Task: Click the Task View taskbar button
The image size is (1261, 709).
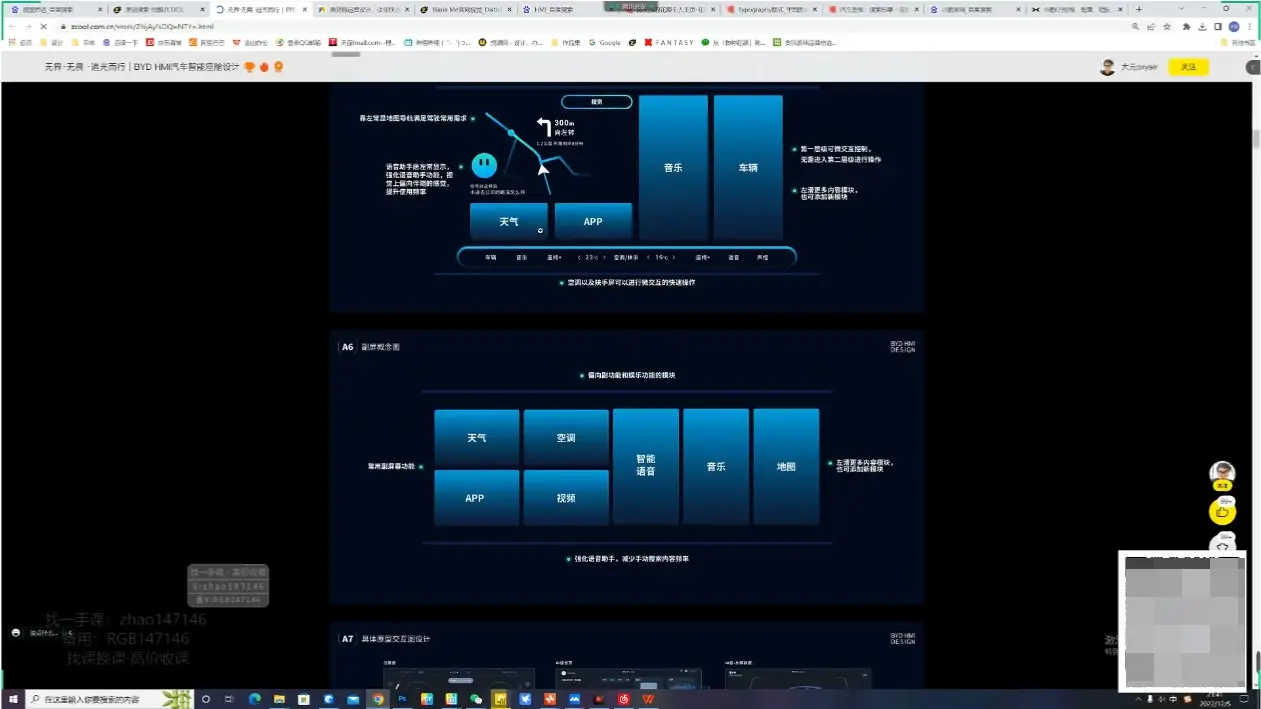Action: tap(229, 699)
